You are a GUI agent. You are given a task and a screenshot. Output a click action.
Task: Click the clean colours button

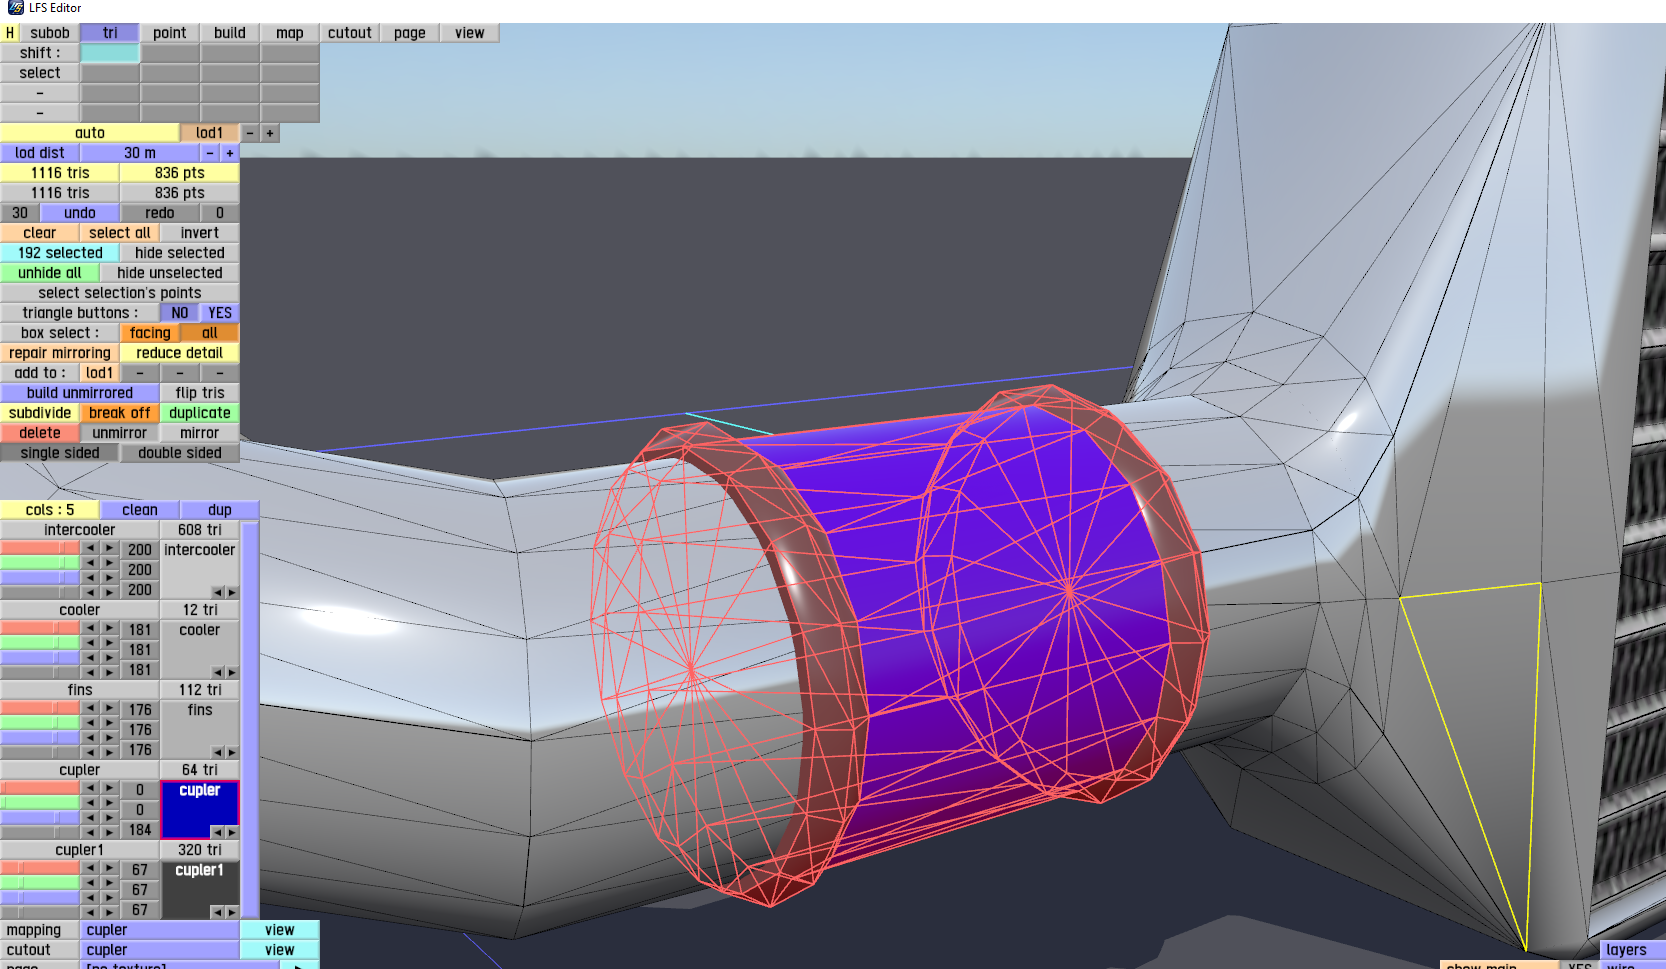140,510
